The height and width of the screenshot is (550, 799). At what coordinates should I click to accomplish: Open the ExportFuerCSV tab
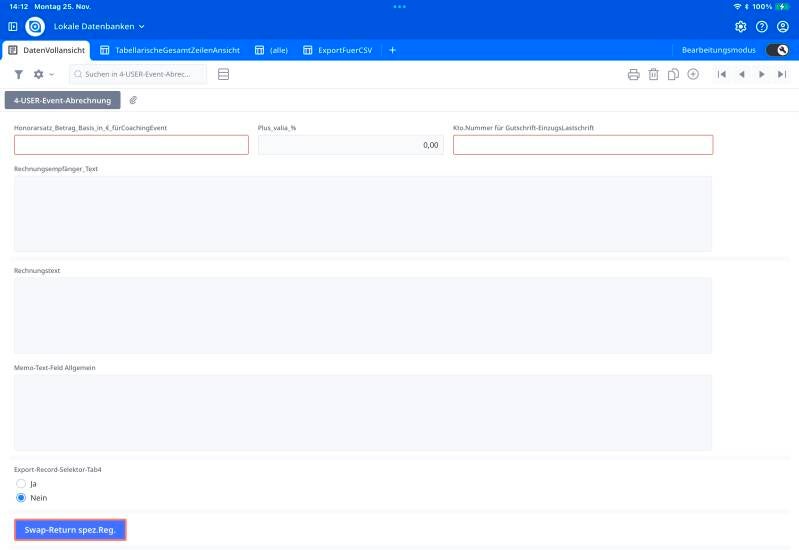(x=336, y=50)
